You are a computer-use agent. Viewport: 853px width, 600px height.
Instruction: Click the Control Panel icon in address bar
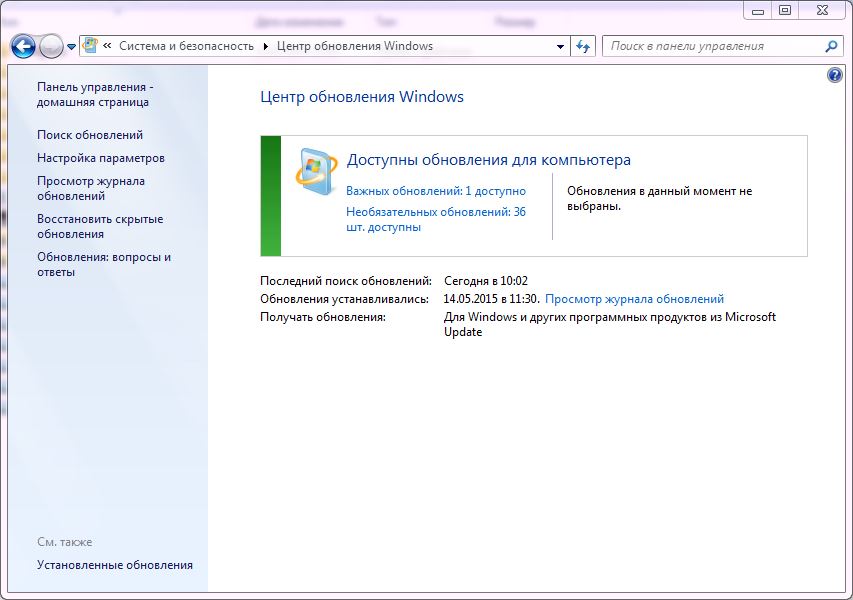tap(91, 46)
